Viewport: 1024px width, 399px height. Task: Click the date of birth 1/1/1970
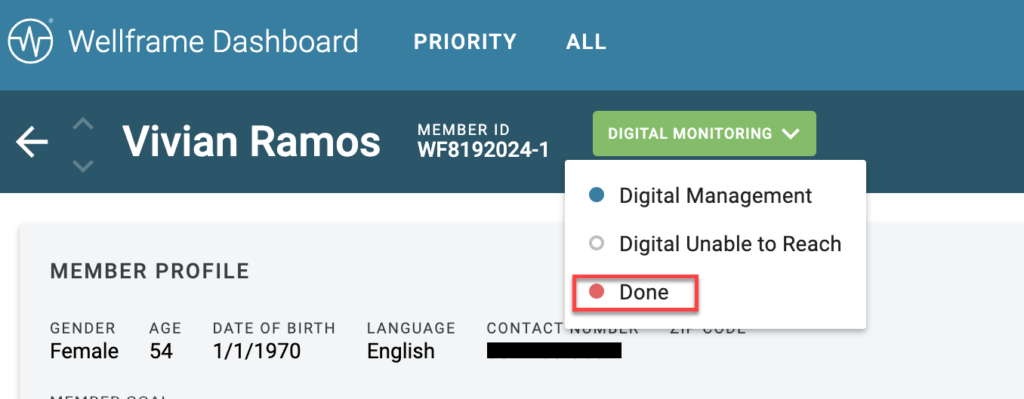pos(257,351)
